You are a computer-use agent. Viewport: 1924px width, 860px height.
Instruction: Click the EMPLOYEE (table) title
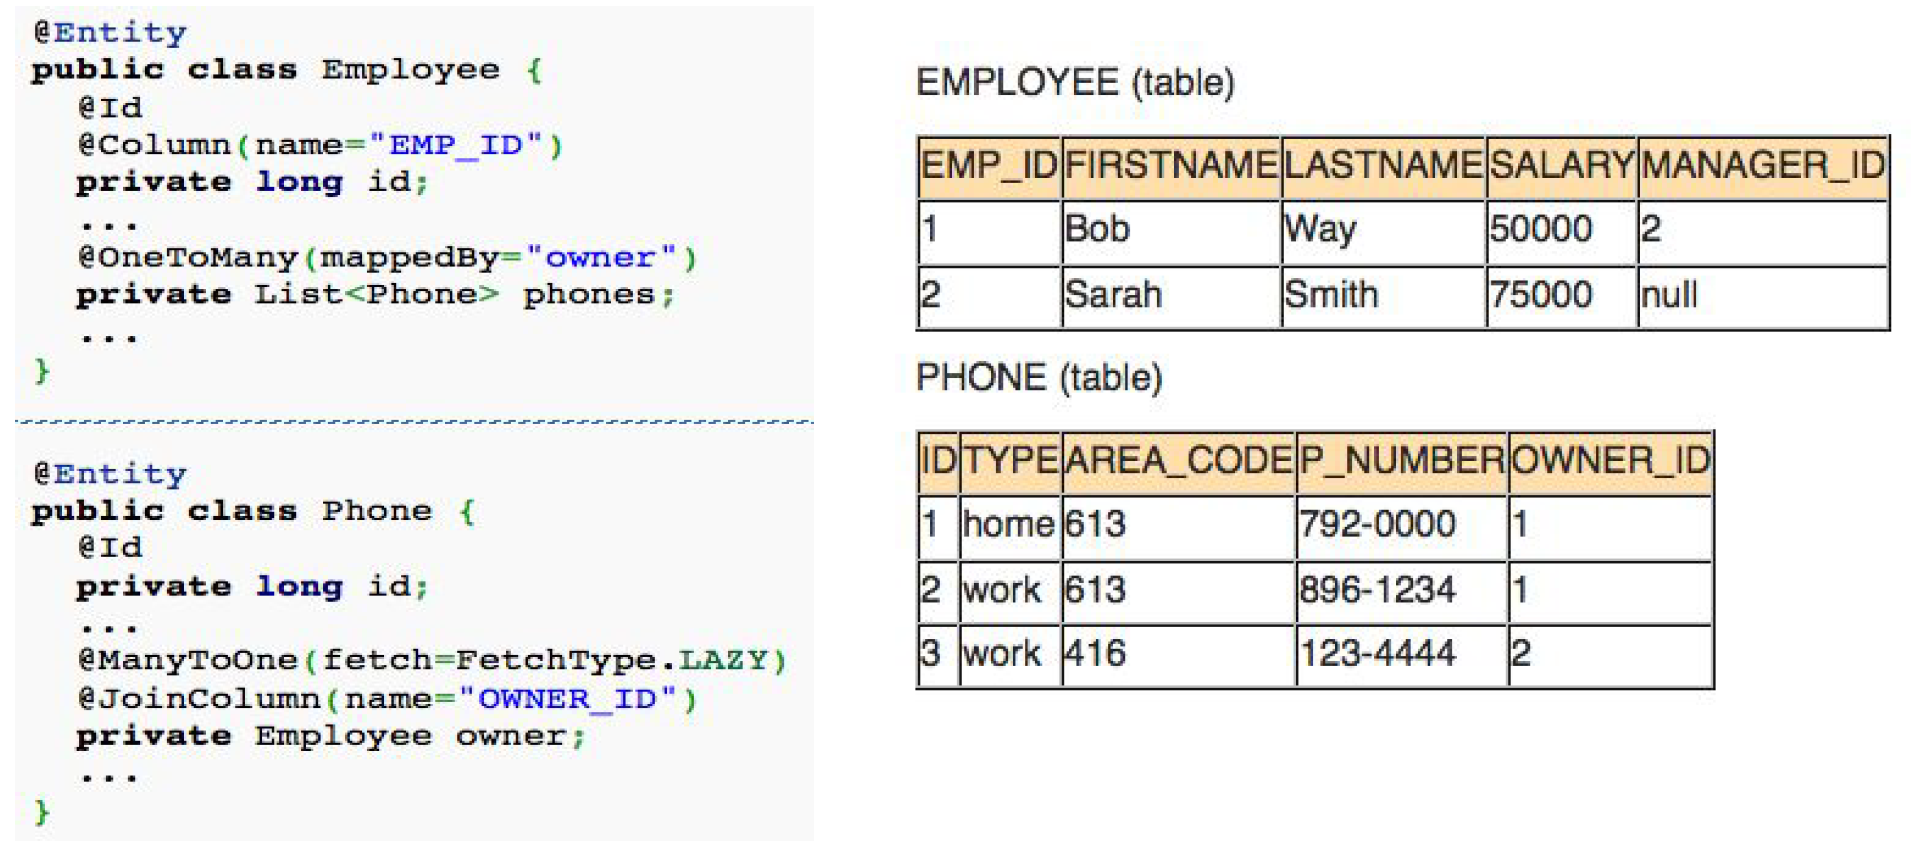tap(1075, 83)
